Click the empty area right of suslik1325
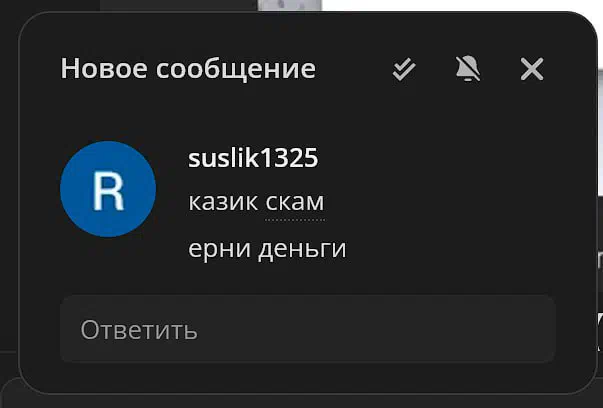Screen dimensions: 603x408 [x=435, y=158]
